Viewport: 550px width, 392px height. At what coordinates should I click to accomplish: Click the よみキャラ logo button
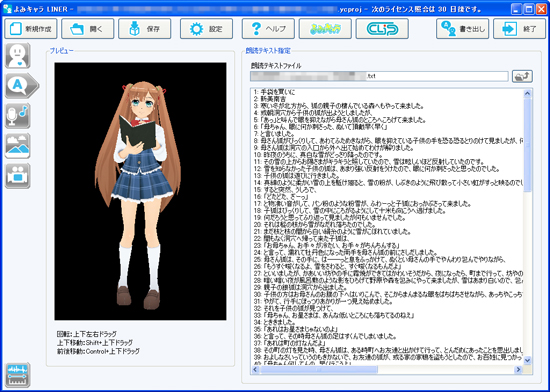pos(325,29)
